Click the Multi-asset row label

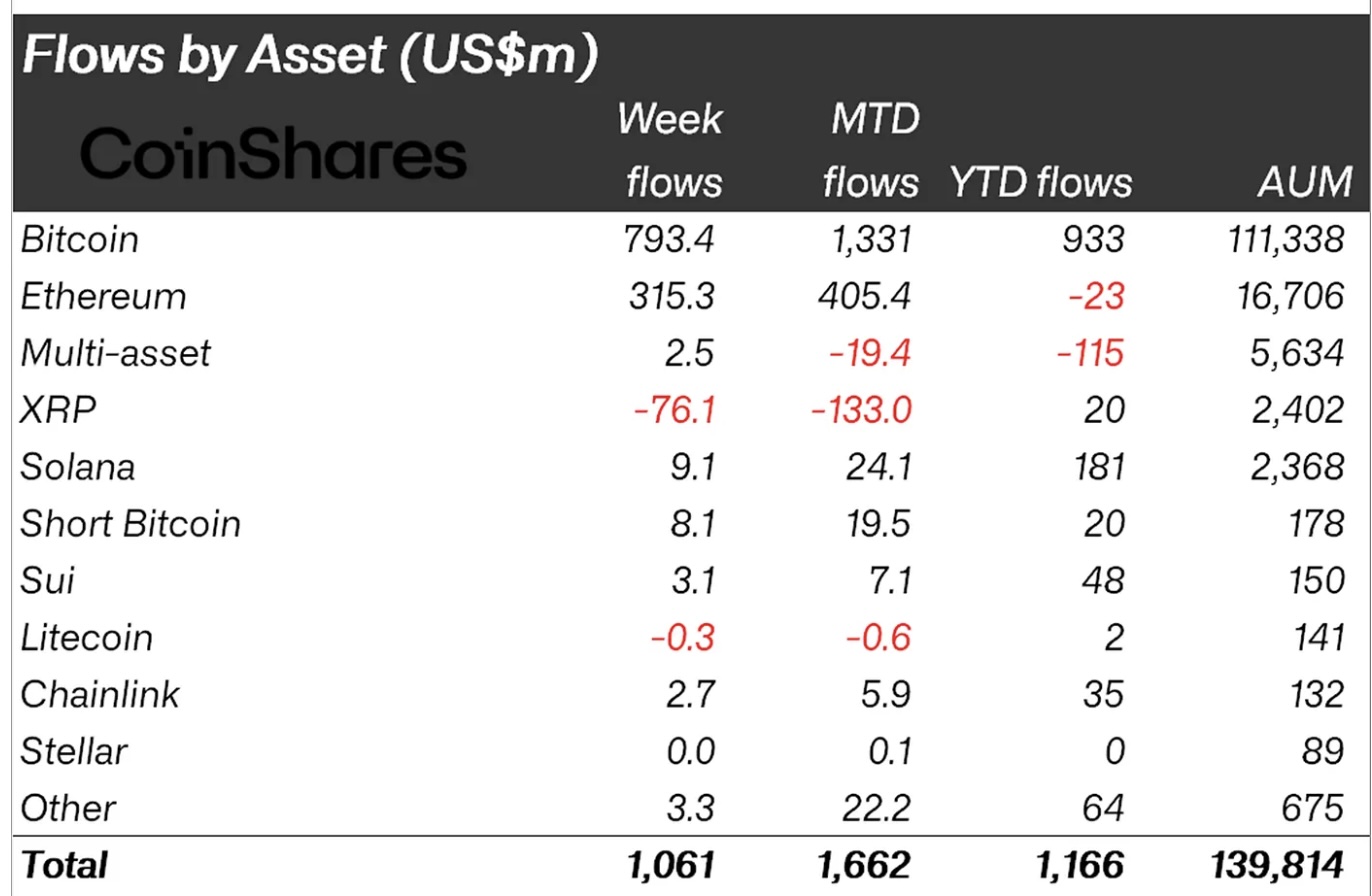[116, 353]
